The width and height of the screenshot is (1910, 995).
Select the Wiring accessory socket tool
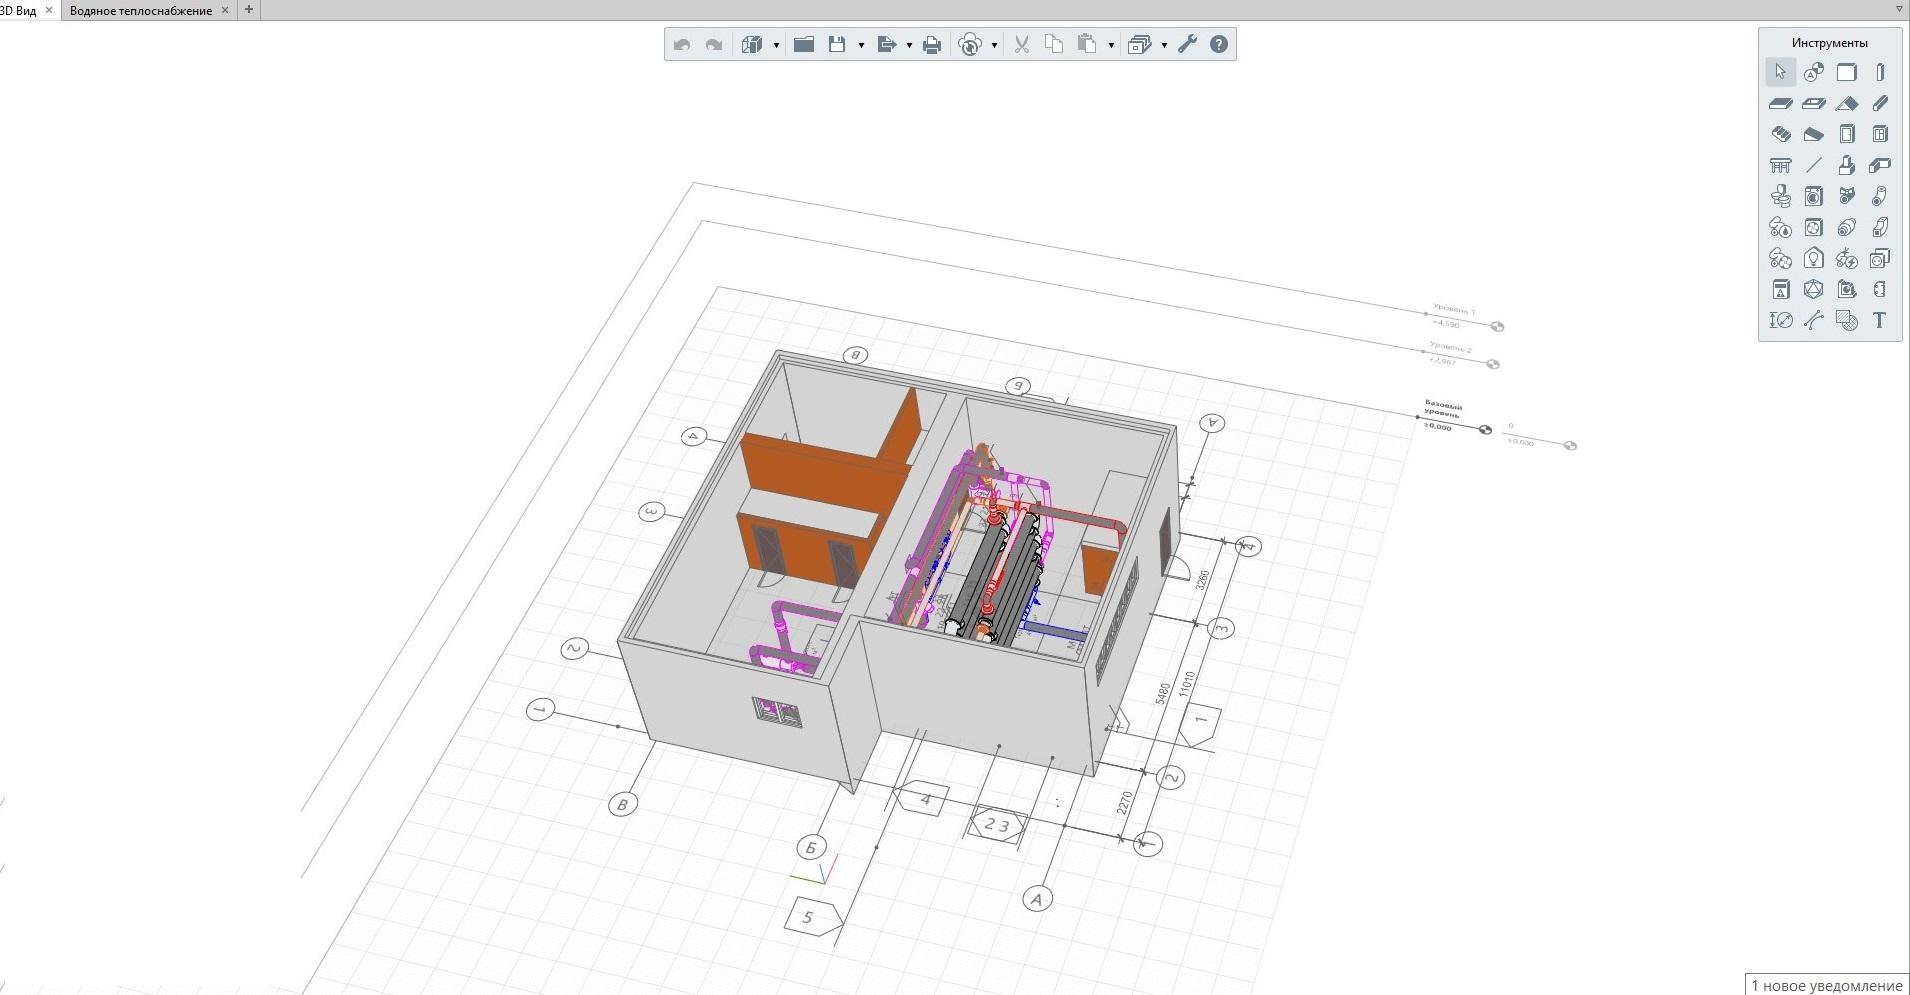(1879, 258)
